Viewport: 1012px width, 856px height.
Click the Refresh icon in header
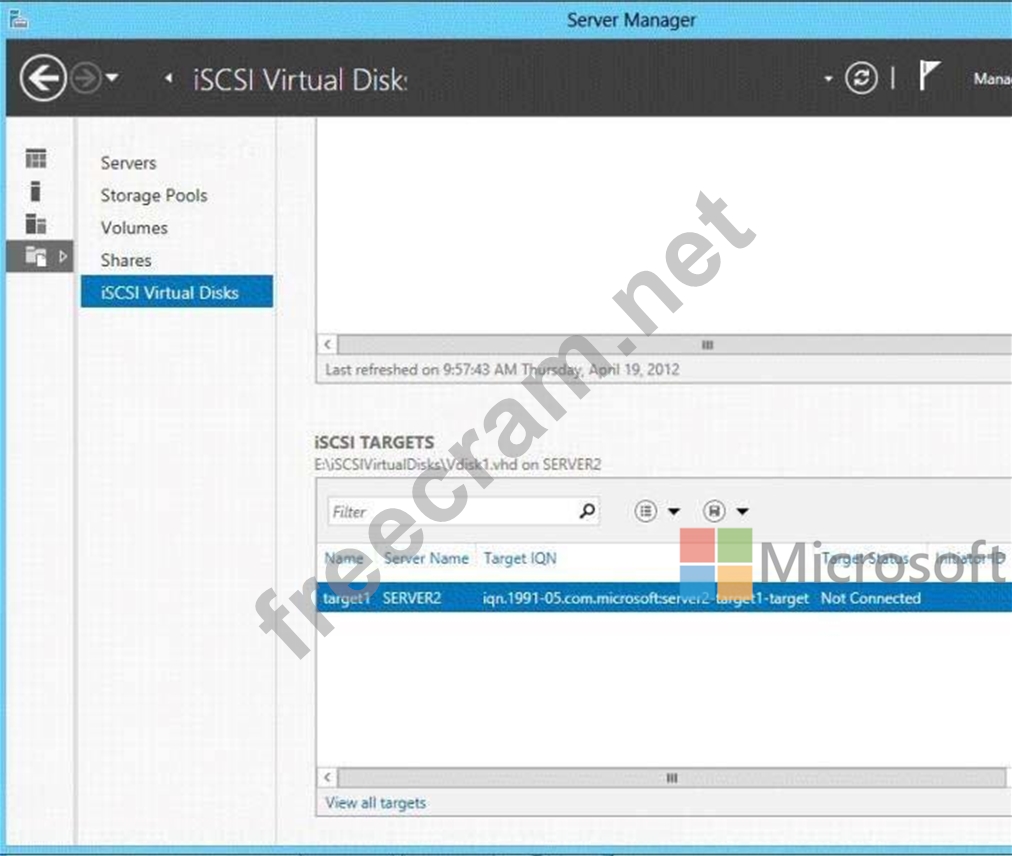862,78
